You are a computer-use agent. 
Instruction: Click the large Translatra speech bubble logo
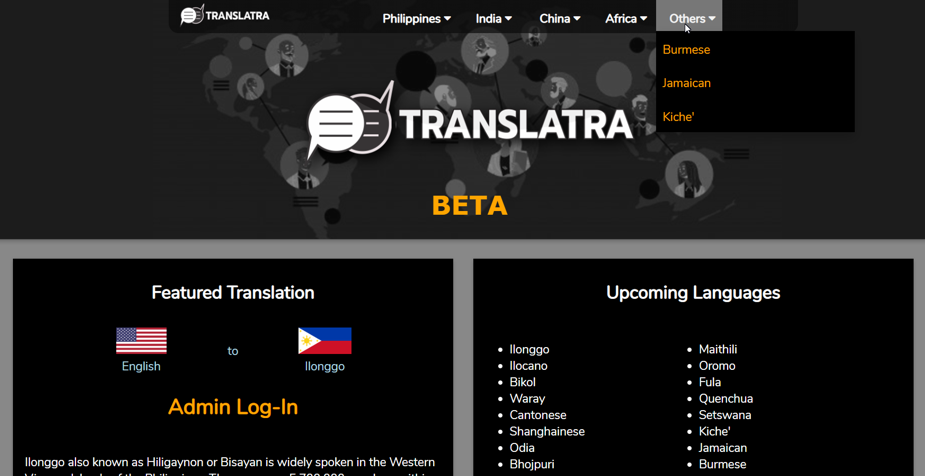tap(350, 123)
